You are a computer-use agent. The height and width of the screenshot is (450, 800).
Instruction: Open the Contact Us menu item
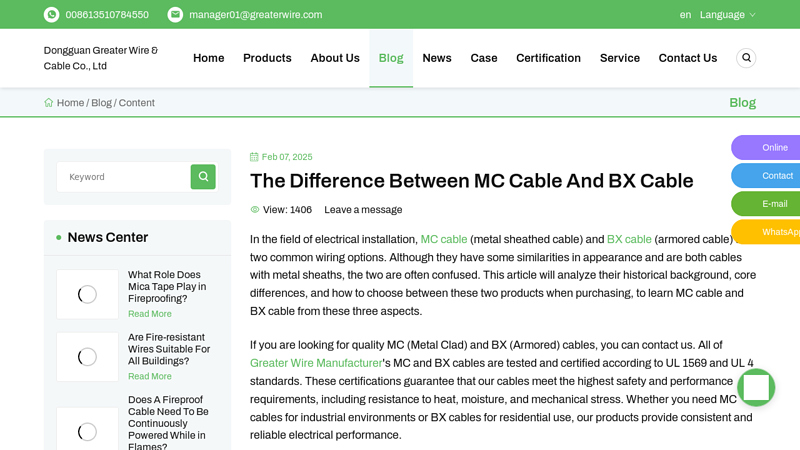point(688,58)
